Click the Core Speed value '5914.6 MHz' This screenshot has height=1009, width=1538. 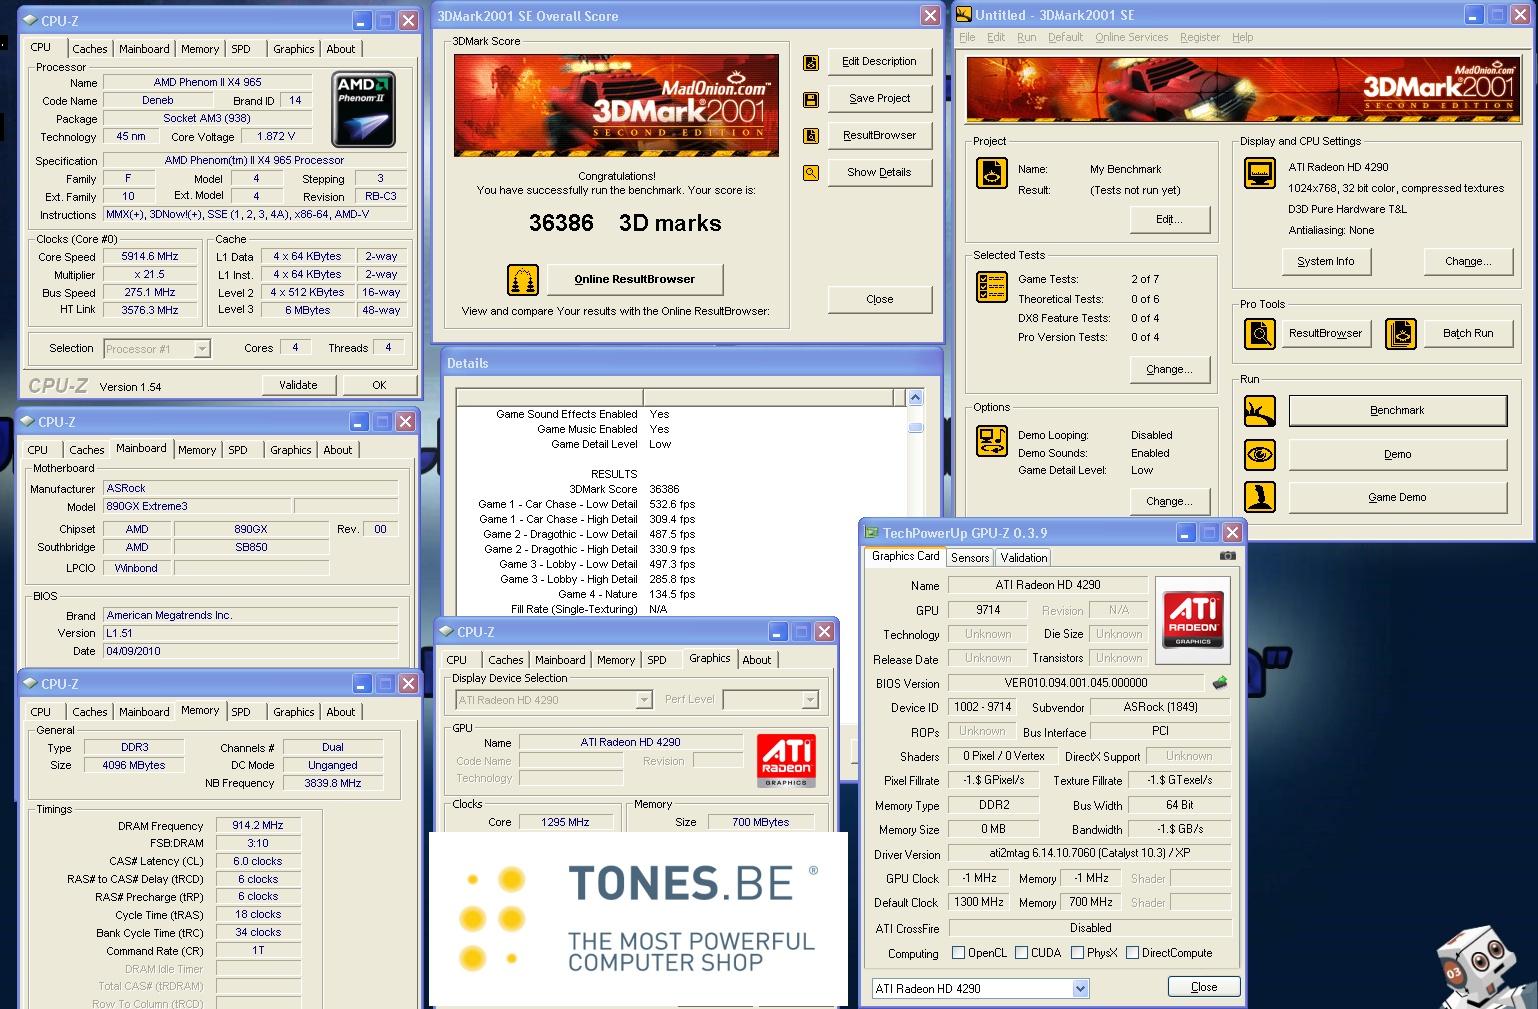point(150,257)
